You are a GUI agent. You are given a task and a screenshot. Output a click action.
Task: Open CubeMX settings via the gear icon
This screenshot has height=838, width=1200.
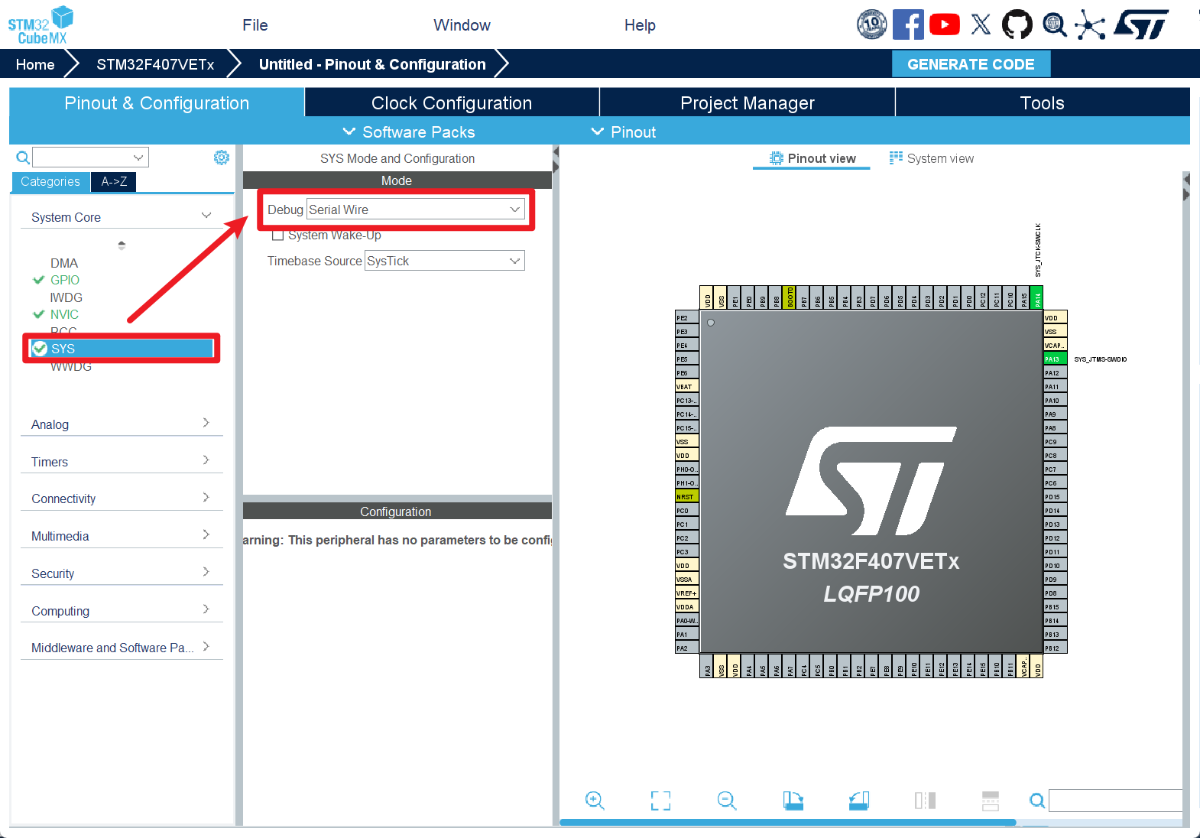pyautogui.click(x=221, y=157)
